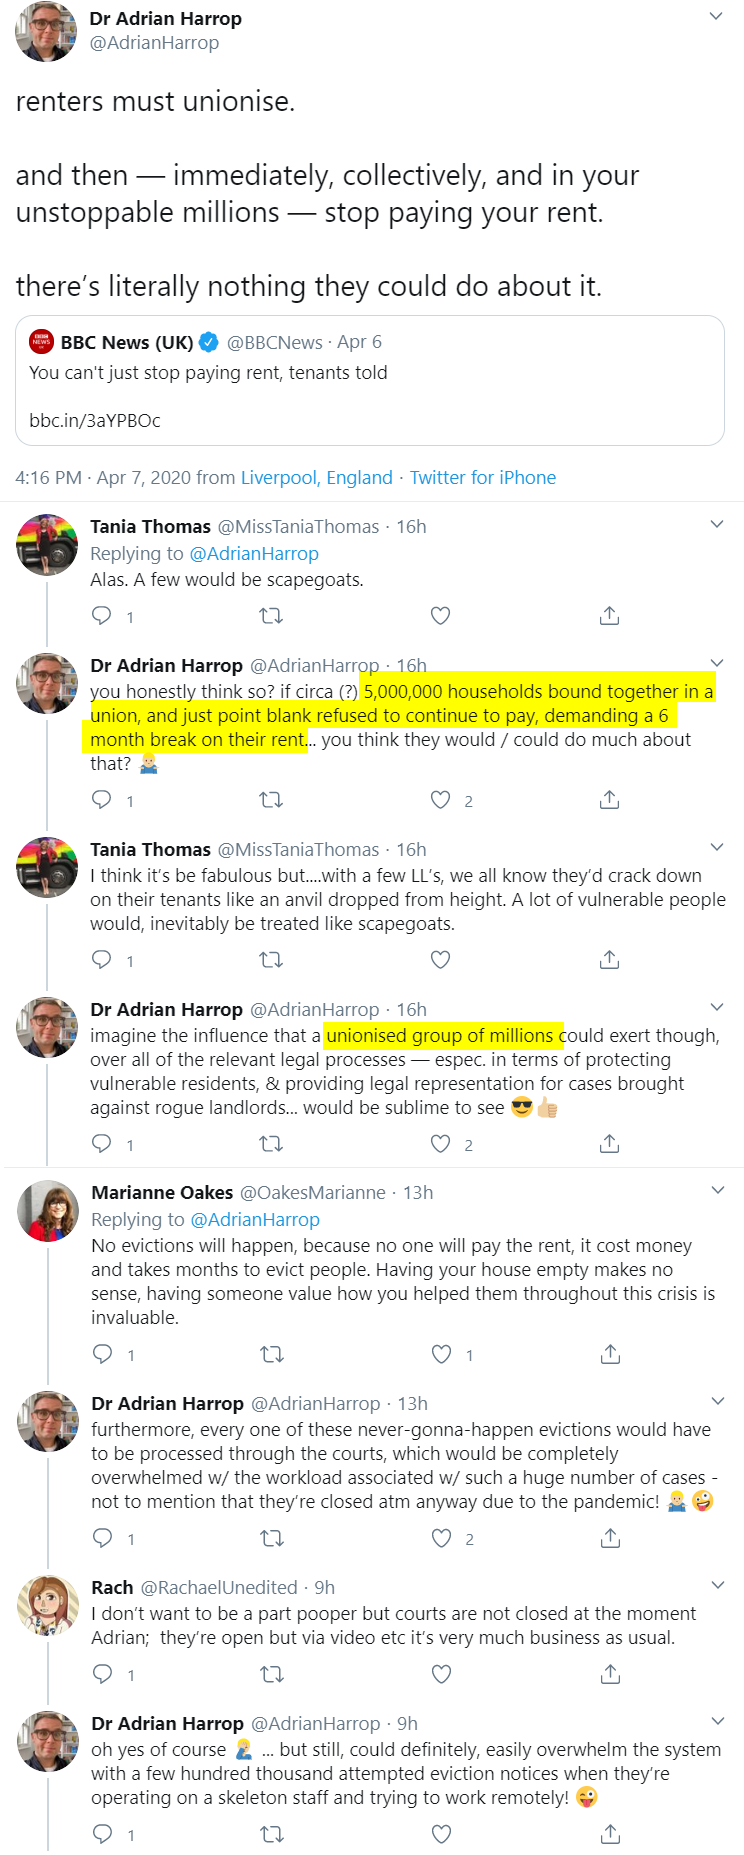This screenshot has width=744, height=1855.
Task: Retweet Tania Thomas's 'Alas' tweet
Action: coord(271,616)
